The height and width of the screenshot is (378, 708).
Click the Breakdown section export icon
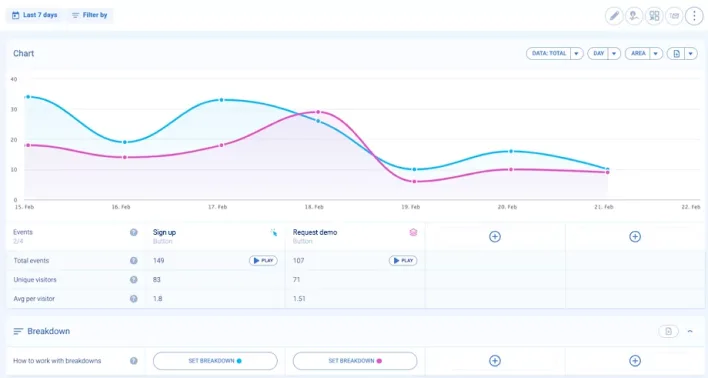pos(669,331)
